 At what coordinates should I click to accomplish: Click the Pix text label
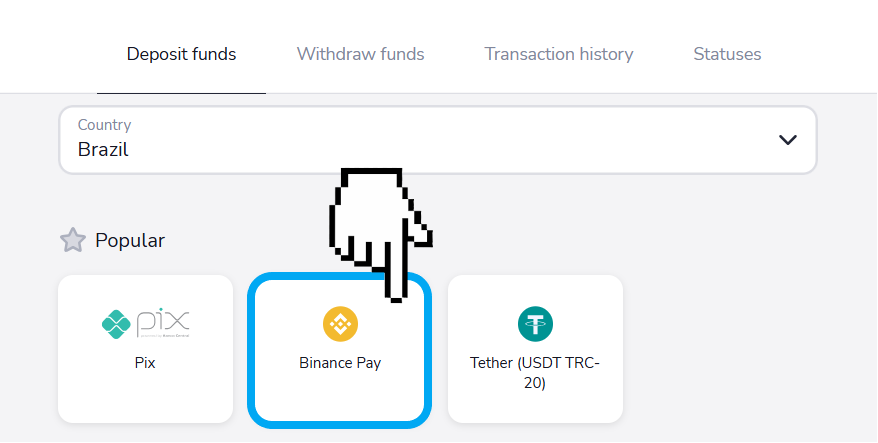tap(145, 363)
